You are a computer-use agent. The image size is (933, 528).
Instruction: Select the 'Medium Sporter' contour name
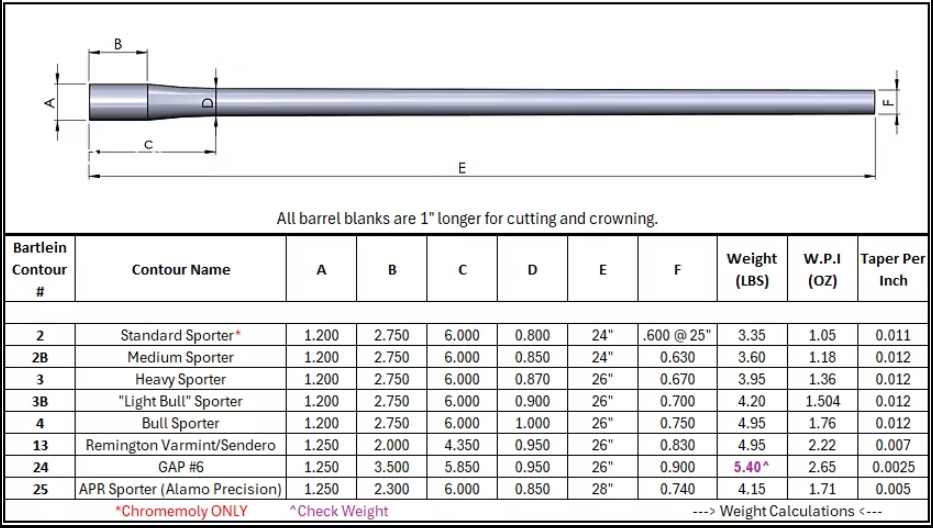(181, 357)
